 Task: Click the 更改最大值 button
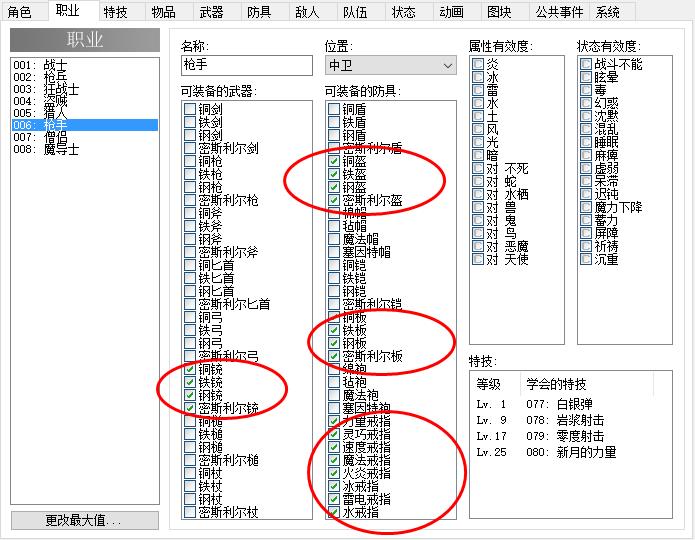click(x=85, y=520)
